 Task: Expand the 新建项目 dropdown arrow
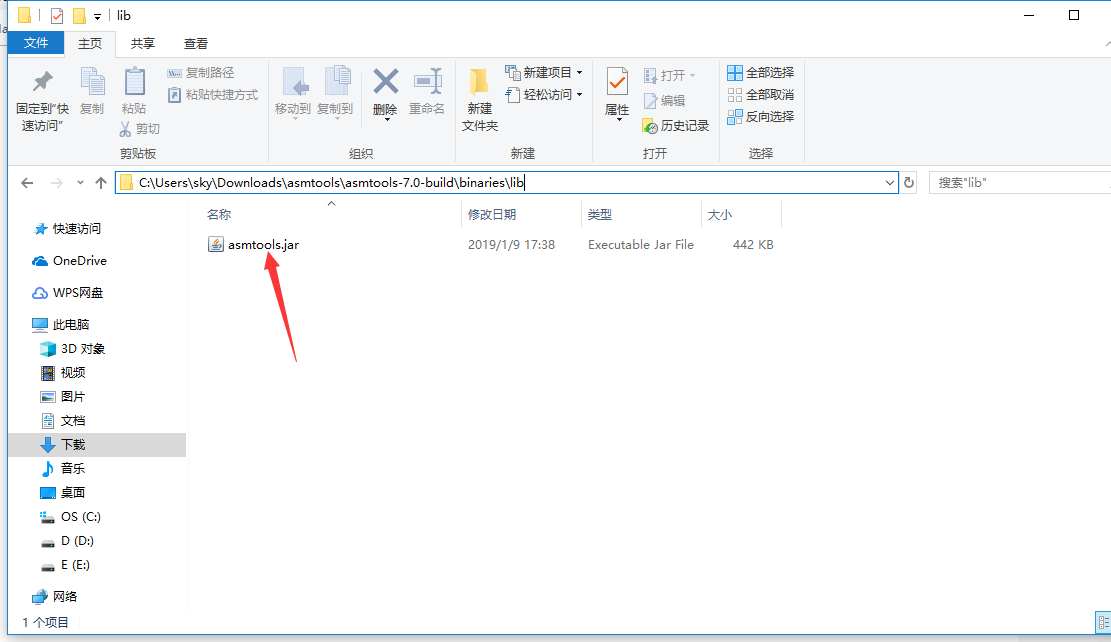coord(577,72)
